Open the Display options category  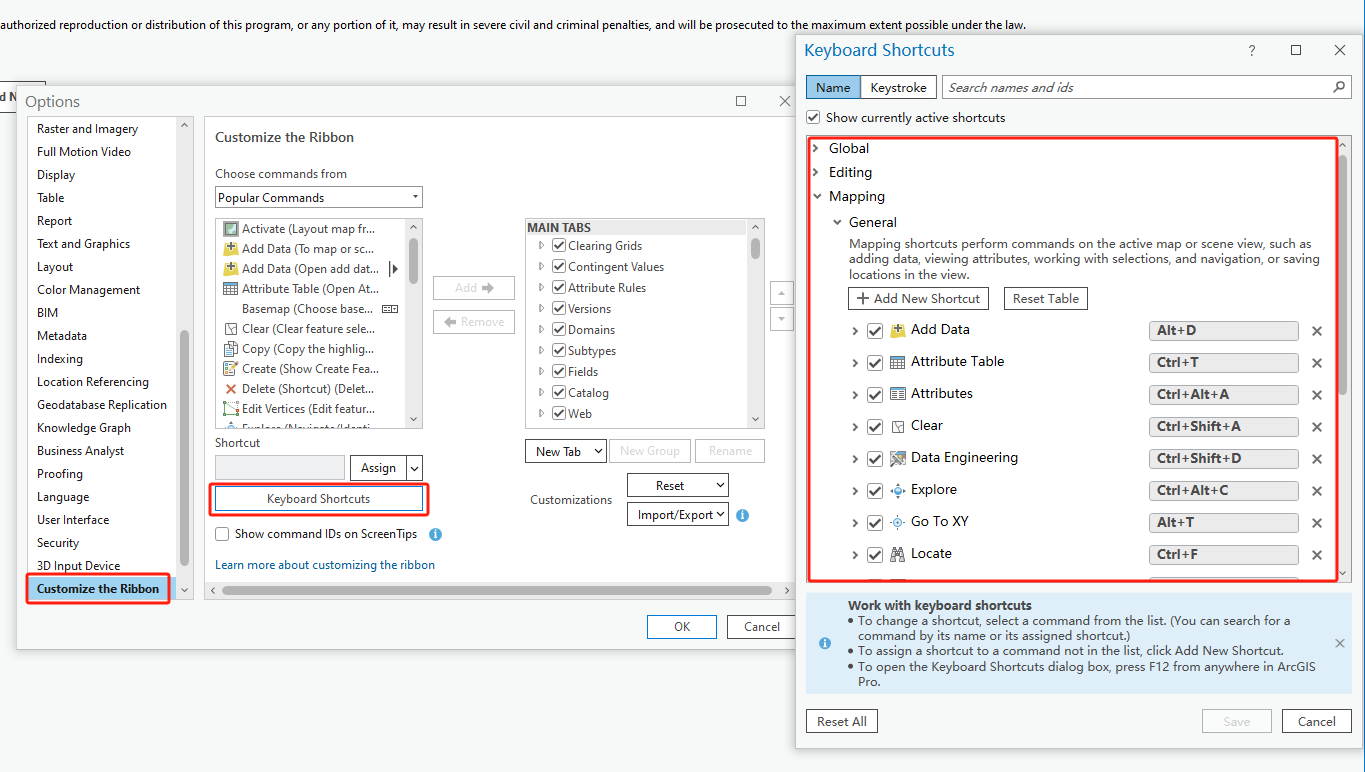[x=56, y=174]
